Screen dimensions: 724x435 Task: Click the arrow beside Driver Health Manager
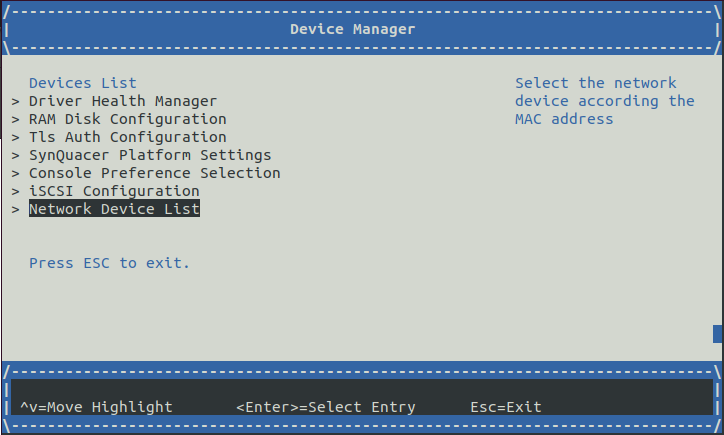tap(16, 102)
